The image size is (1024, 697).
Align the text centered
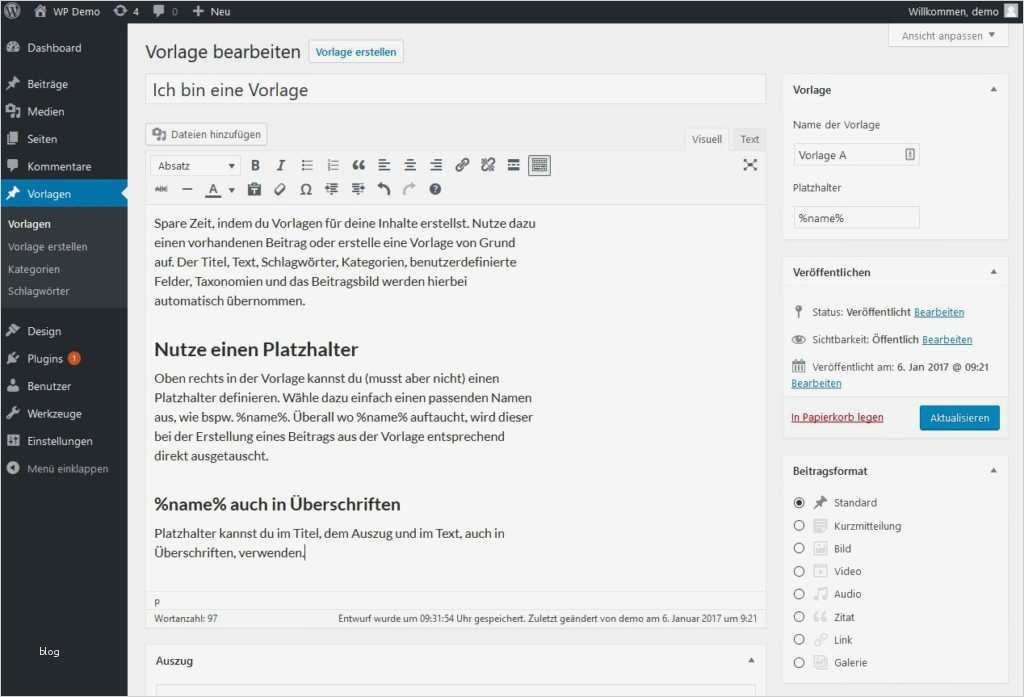[409, 165]
